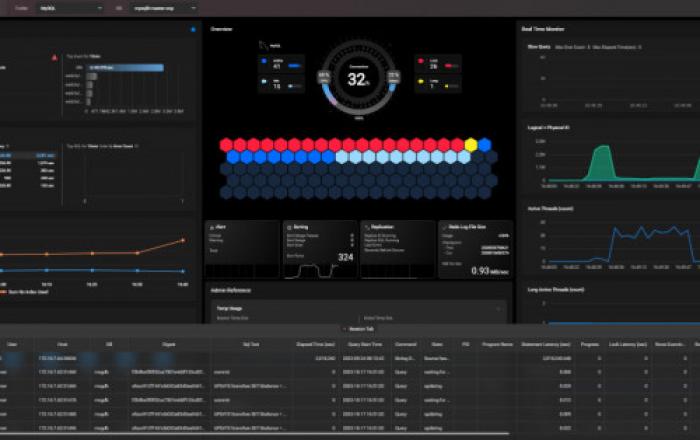Click the Alert card bell icon

[212, 227]
